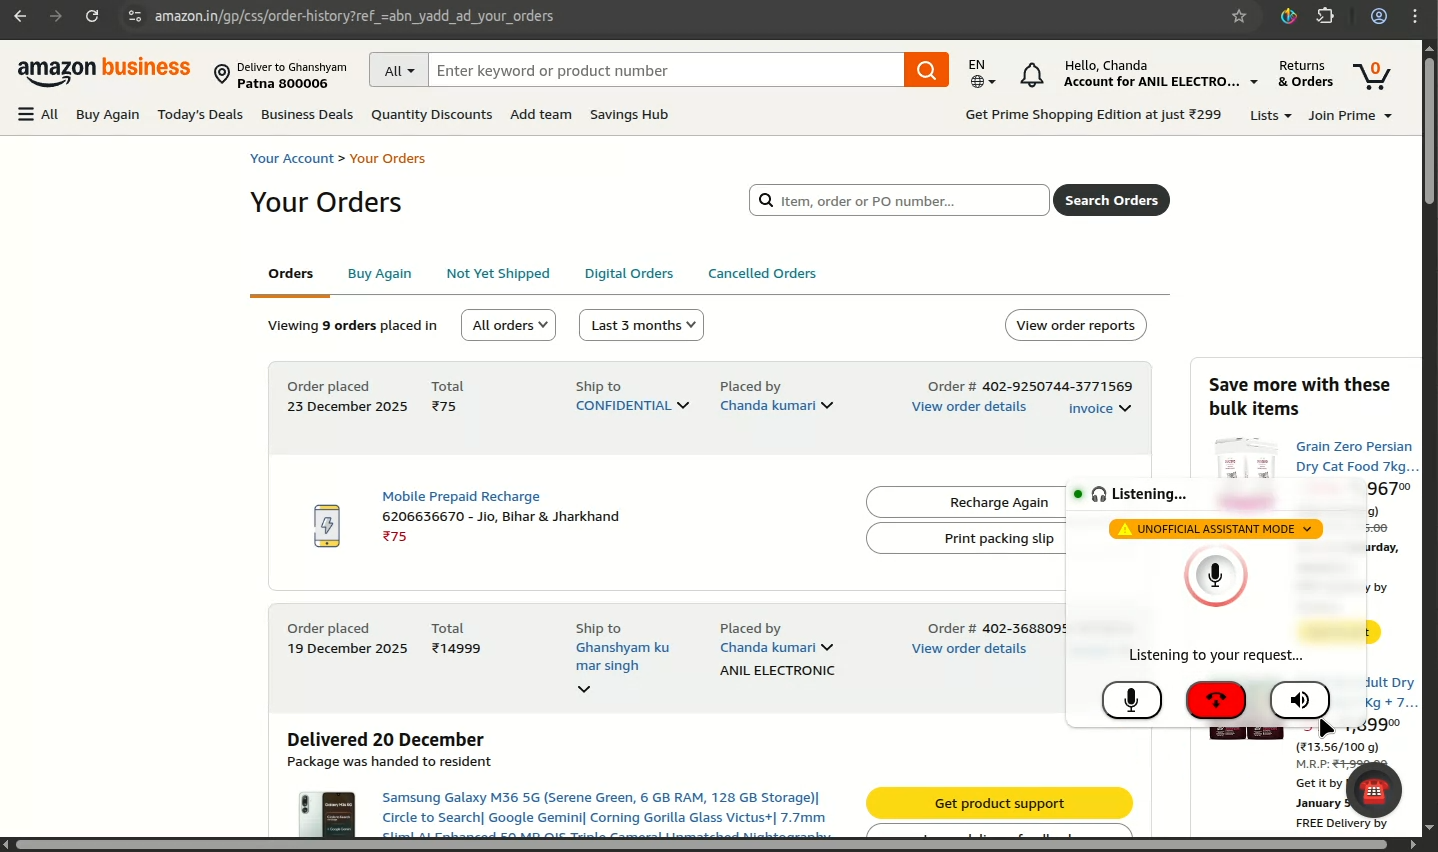Open Today's Deals in the nav bar
Image resolution: width=1438 pixels, height=852 pixels.
coord(200,115)
